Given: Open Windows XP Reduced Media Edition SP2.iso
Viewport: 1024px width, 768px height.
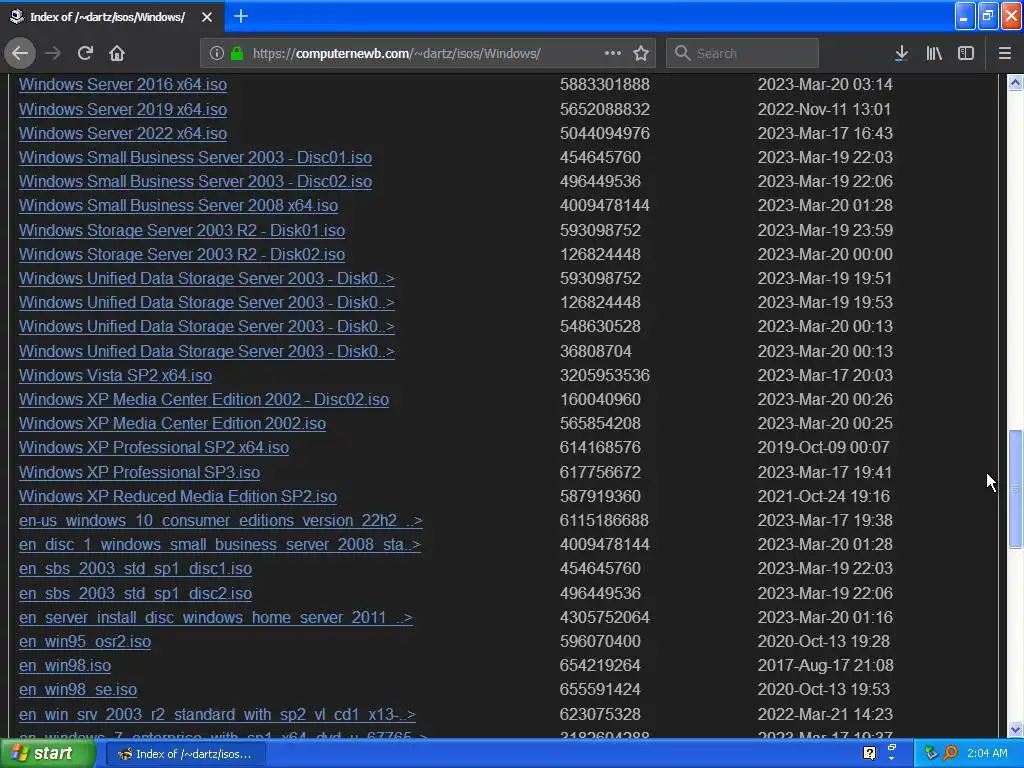Looking at the screenshot, I should pos(178,496).
